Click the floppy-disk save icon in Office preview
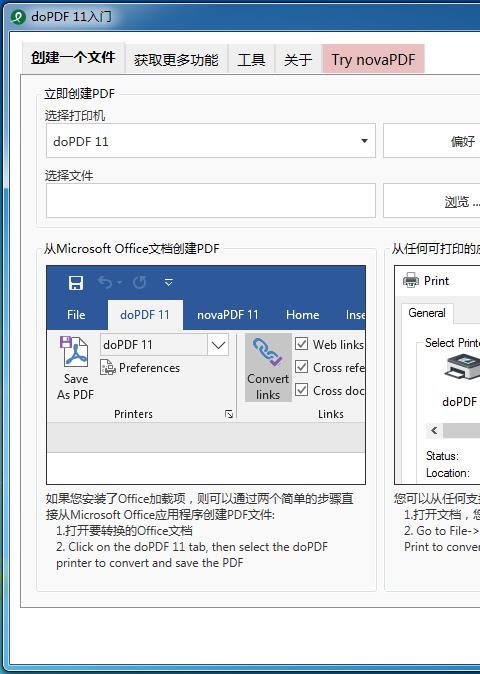The width and height of the screenshot is (480, 674). [76, 283]
